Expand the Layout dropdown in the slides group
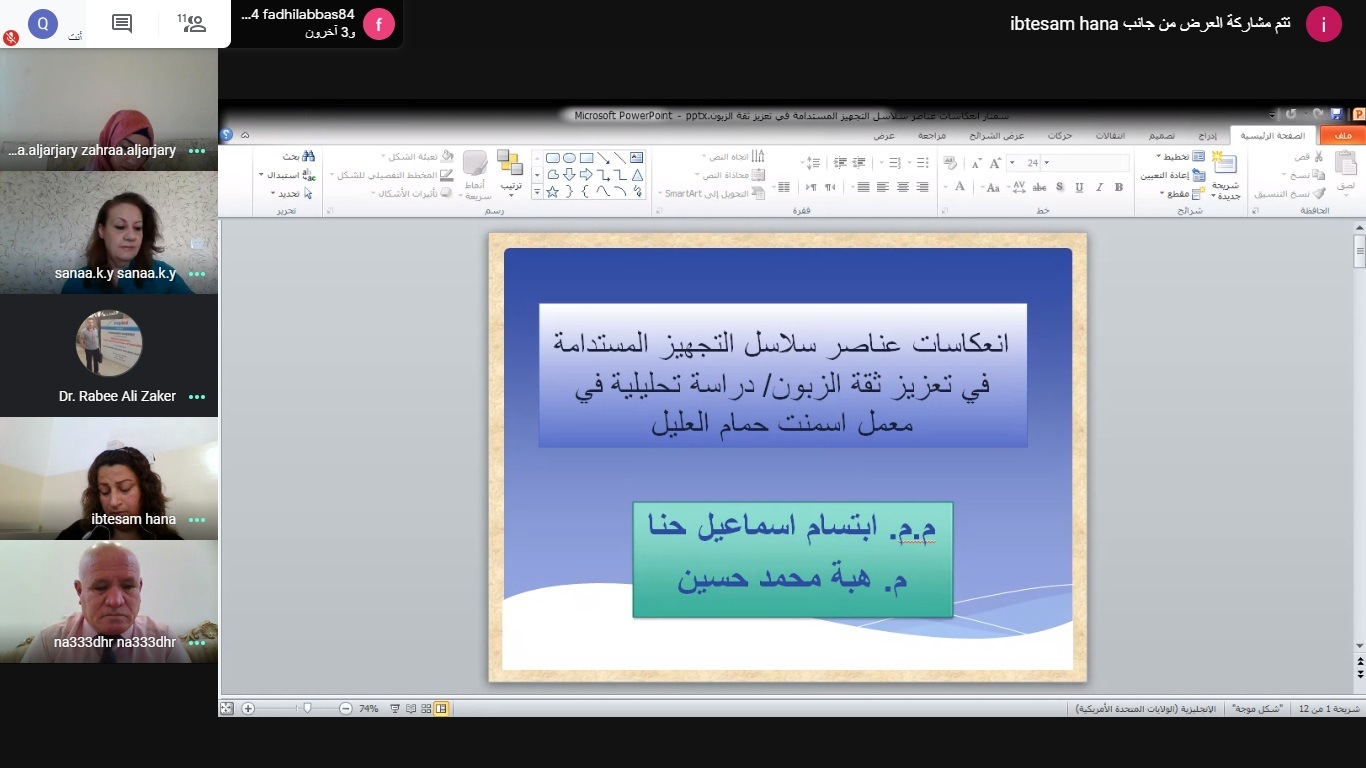 1159,157
